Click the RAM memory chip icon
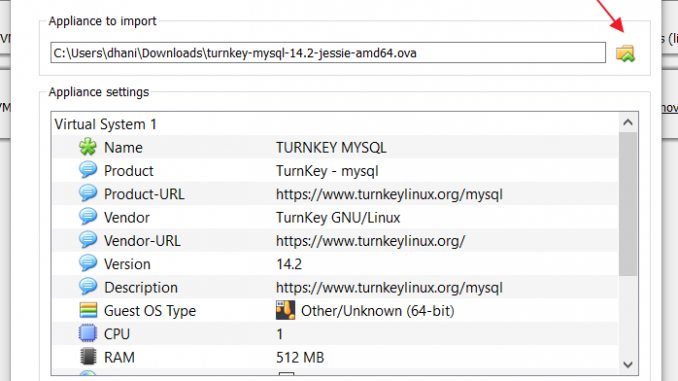This screenshot has width=678, height=381. click(88, 357)
